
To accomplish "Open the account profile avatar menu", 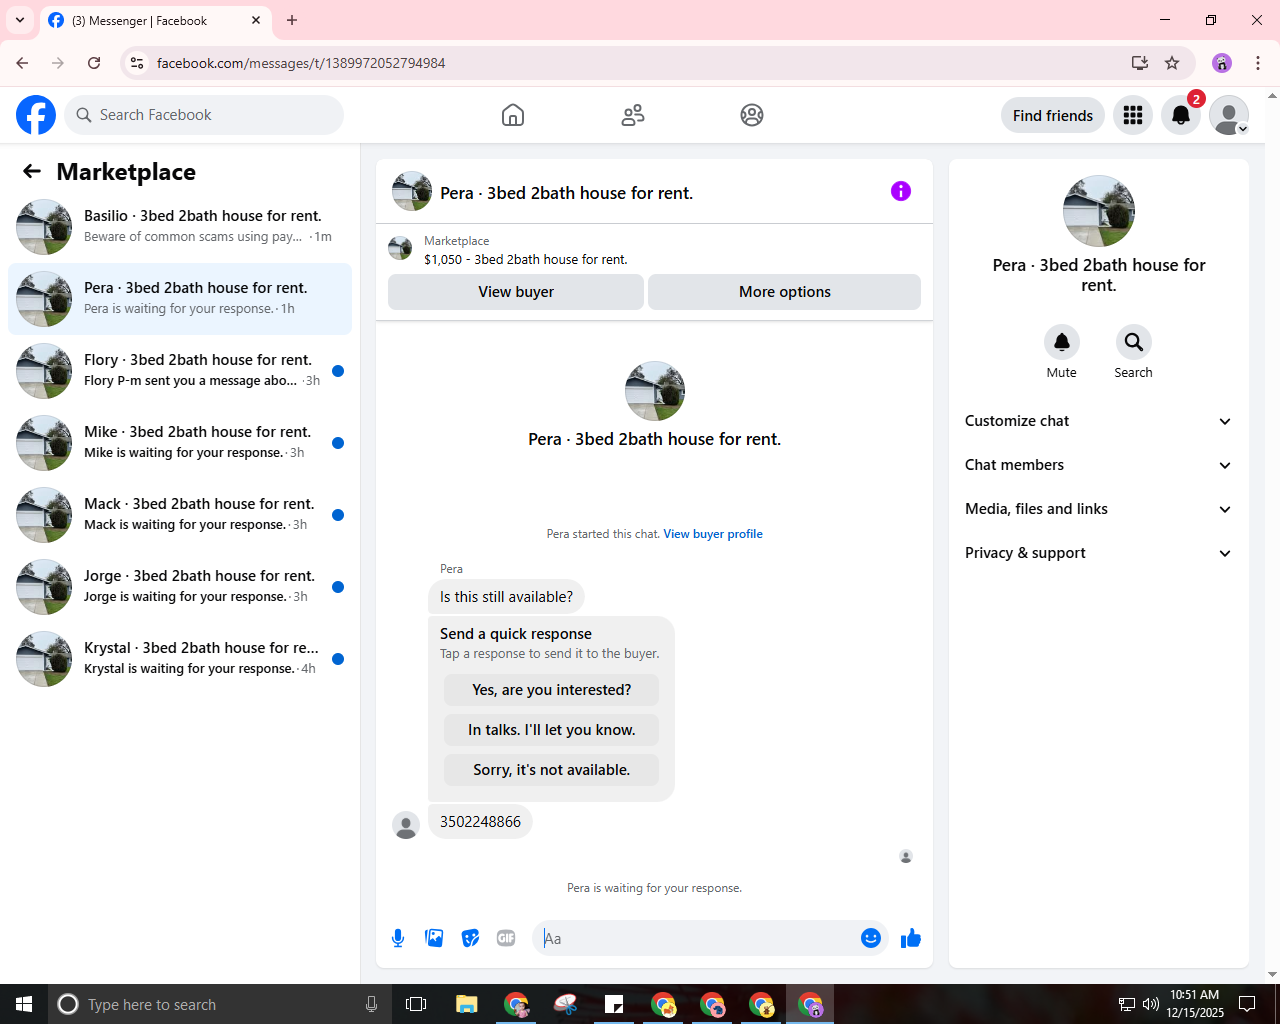I will coord(1229,115).
